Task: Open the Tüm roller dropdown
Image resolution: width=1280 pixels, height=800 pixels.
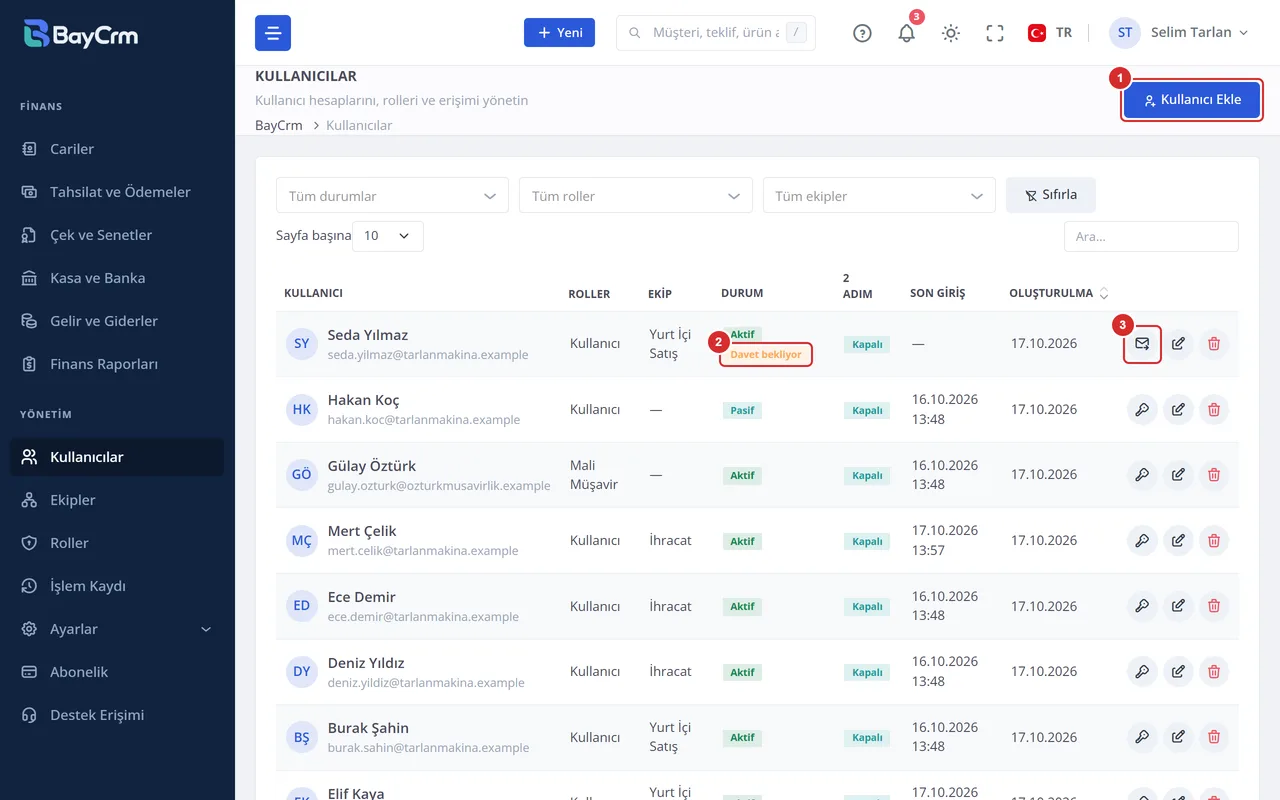Action: click(x=636, y=196)
